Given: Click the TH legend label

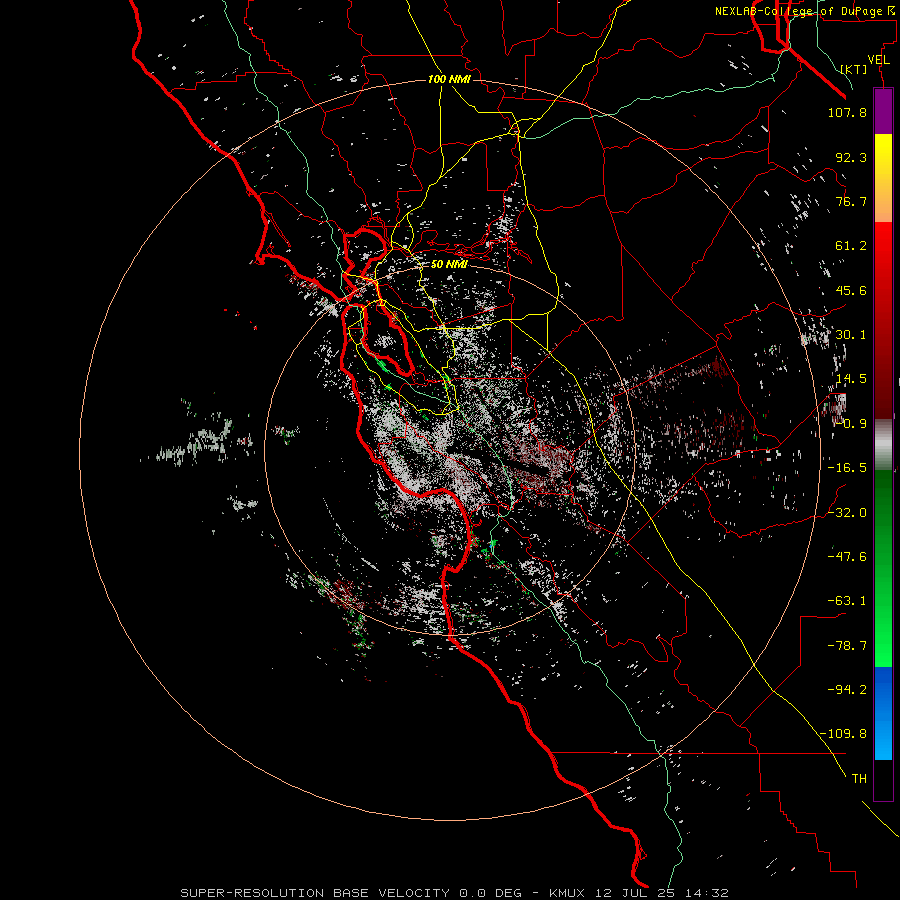Looking at the screenshot, I should [859, 778].
